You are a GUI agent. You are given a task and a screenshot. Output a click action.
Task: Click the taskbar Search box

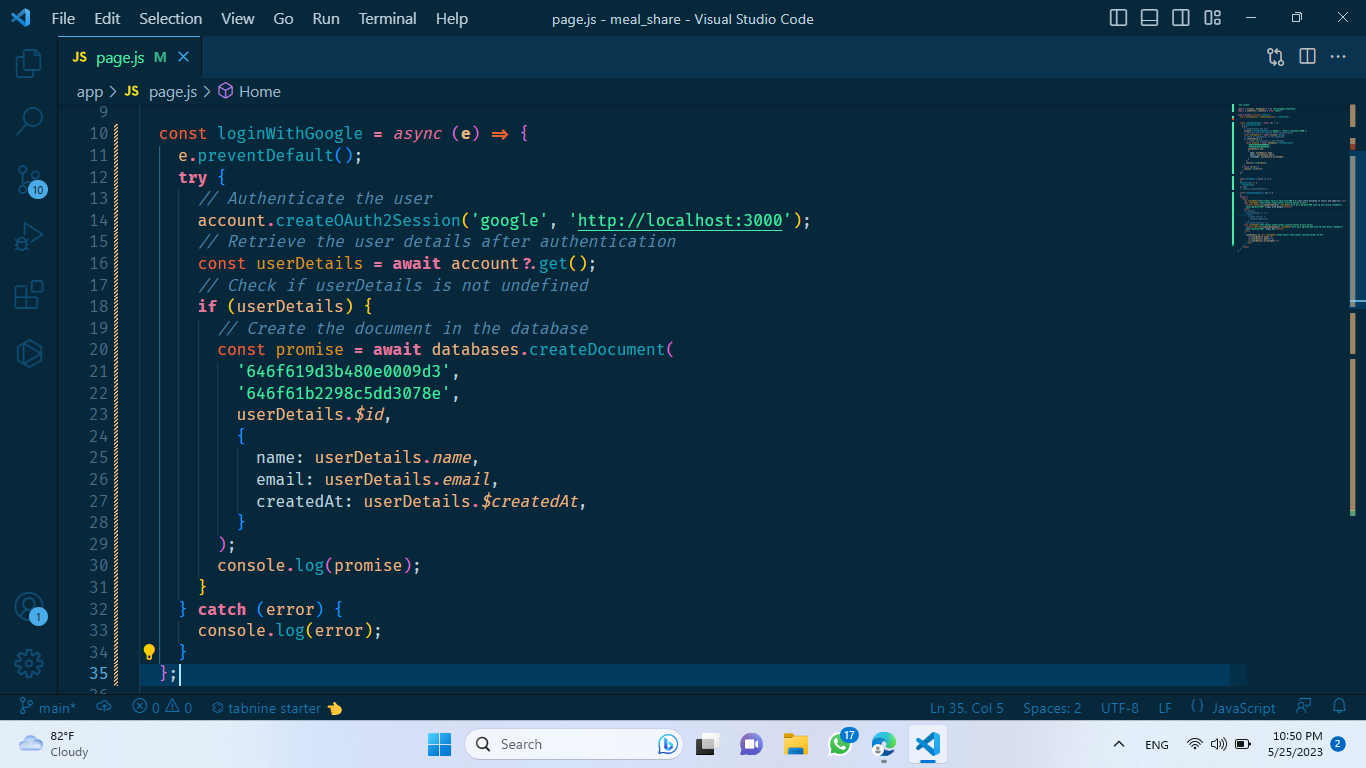point(575,744)
